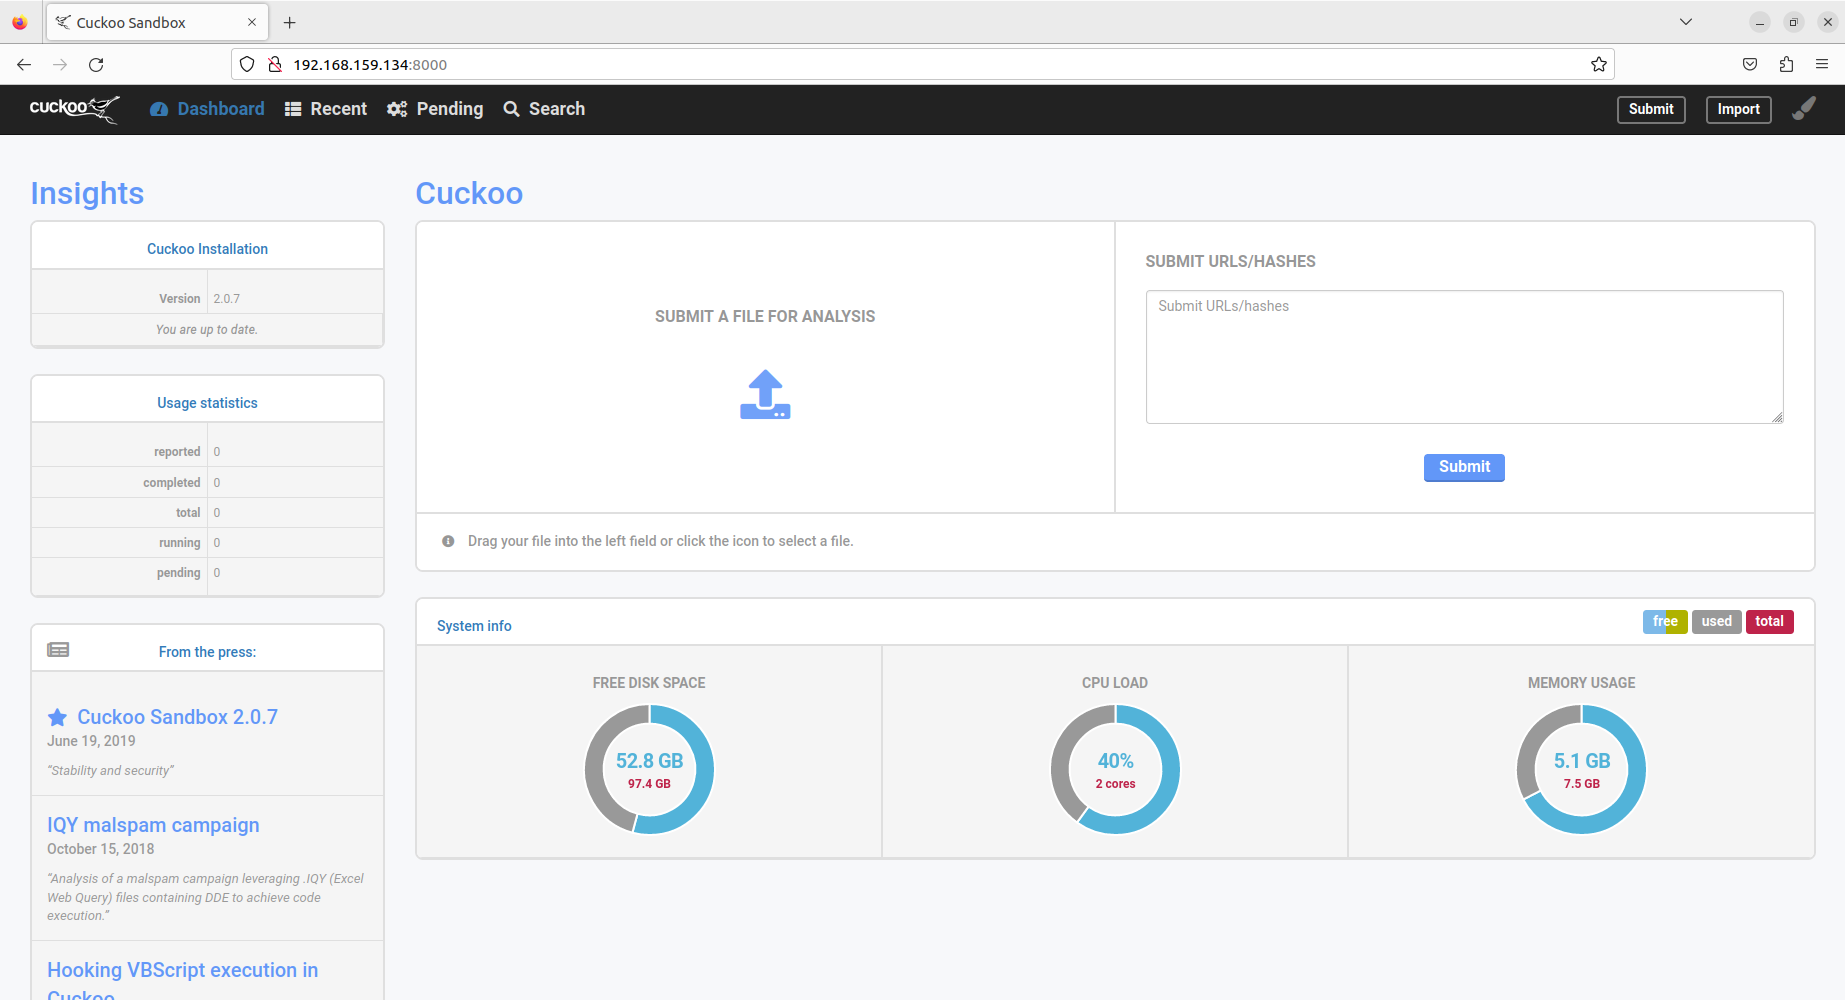
Task: Click the Cuckoo logo in navbar
Action: click(x=74, y=109)
